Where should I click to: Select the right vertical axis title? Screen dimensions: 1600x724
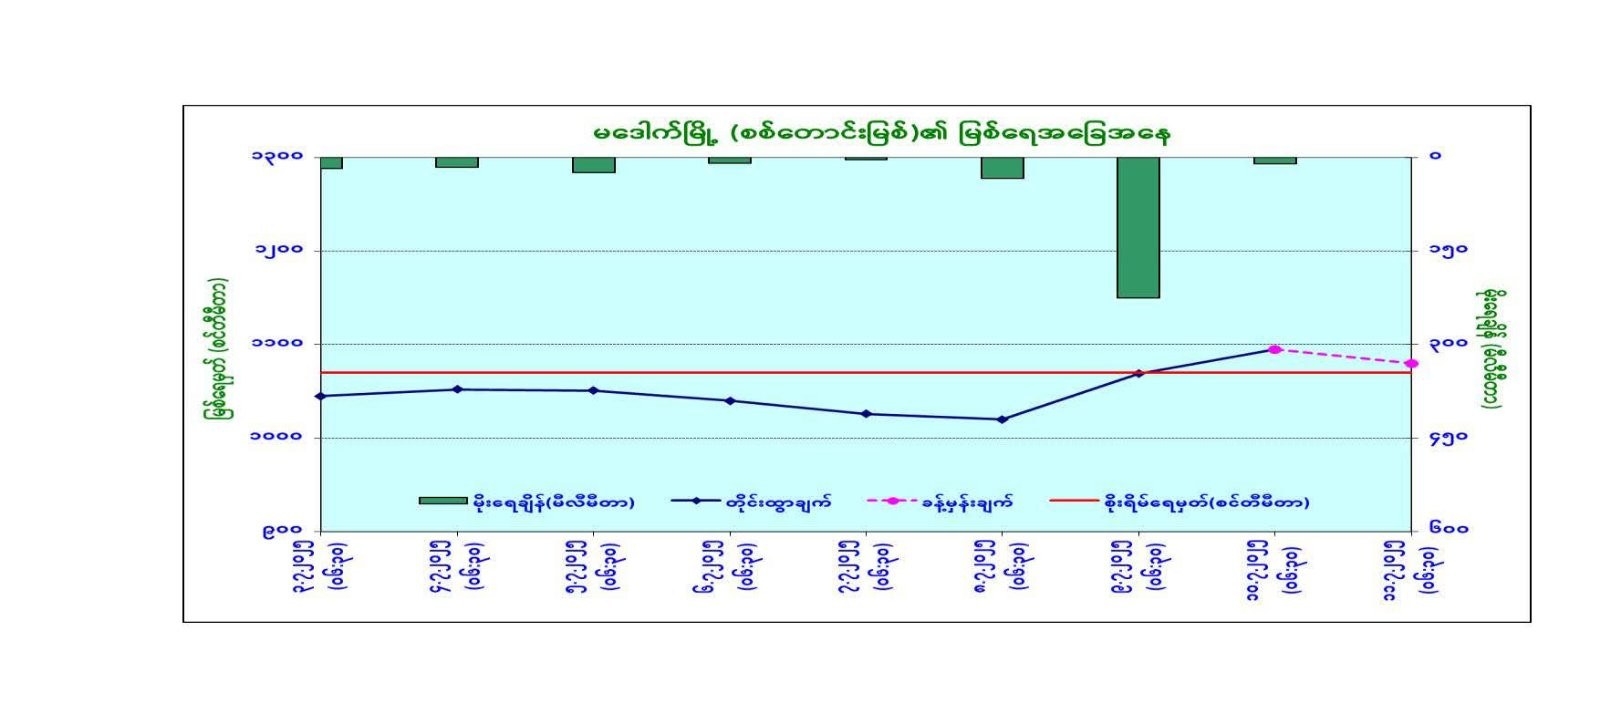[1494, 348]
